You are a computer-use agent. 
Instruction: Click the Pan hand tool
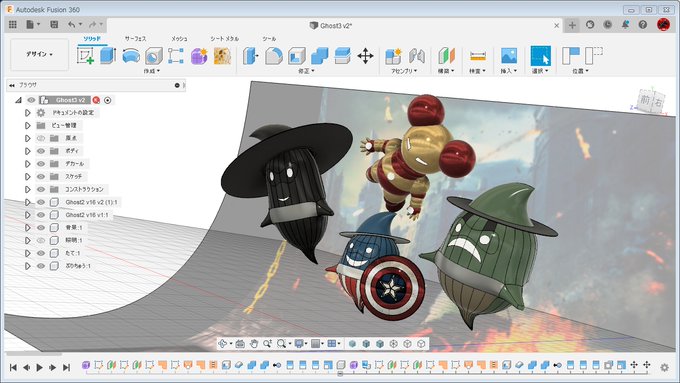pyautogui.click(x=254, y=344)
